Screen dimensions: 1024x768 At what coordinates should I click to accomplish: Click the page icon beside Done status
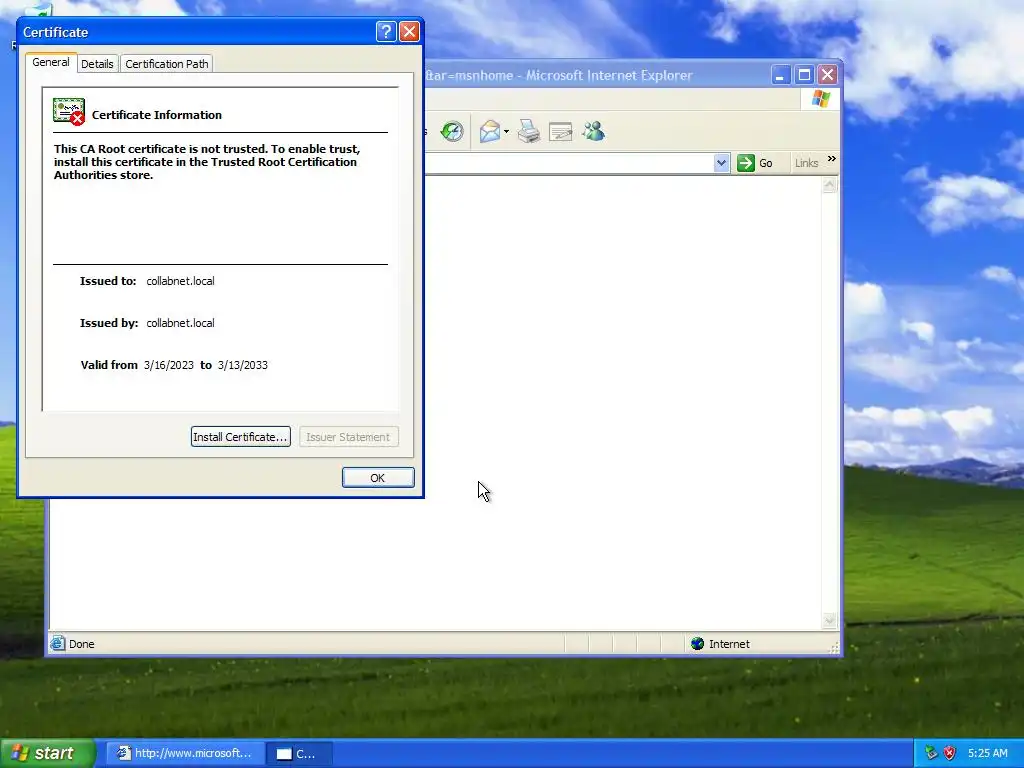pyautogui.click(x=57, y=644)
